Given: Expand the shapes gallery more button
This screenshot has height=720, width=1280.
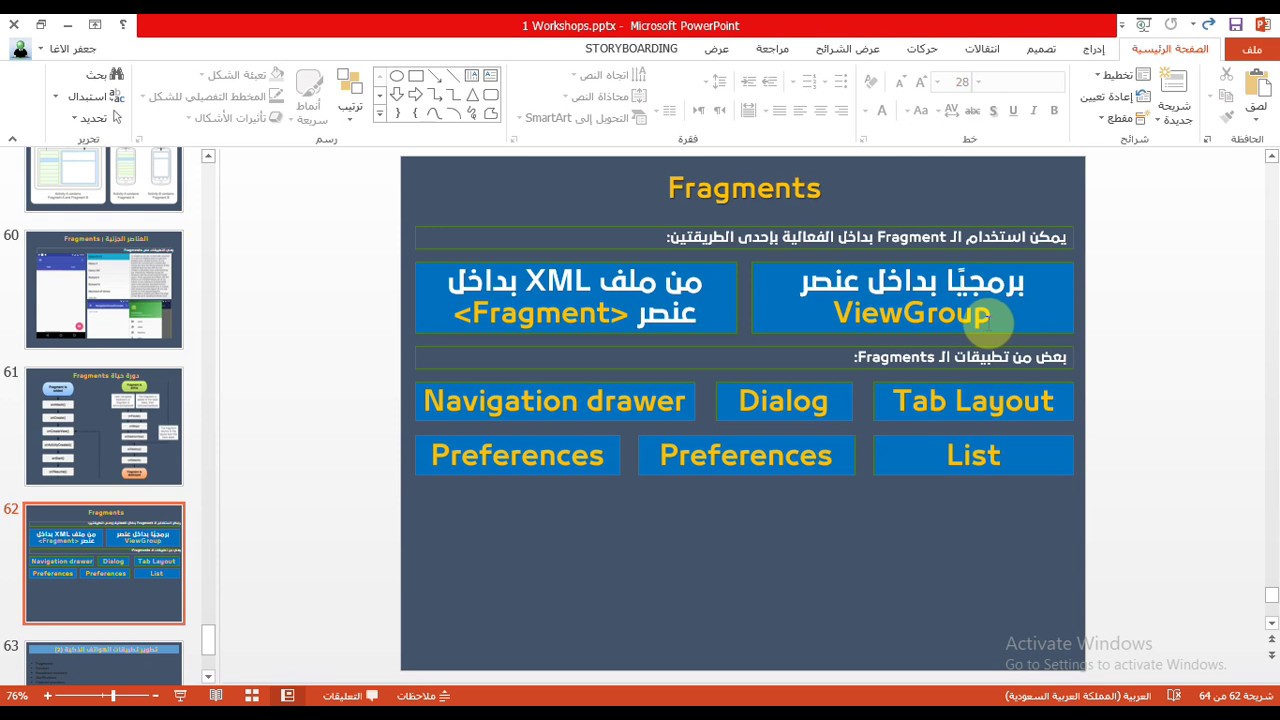Looking at the screenshot, I should click(x=379, y=114).
